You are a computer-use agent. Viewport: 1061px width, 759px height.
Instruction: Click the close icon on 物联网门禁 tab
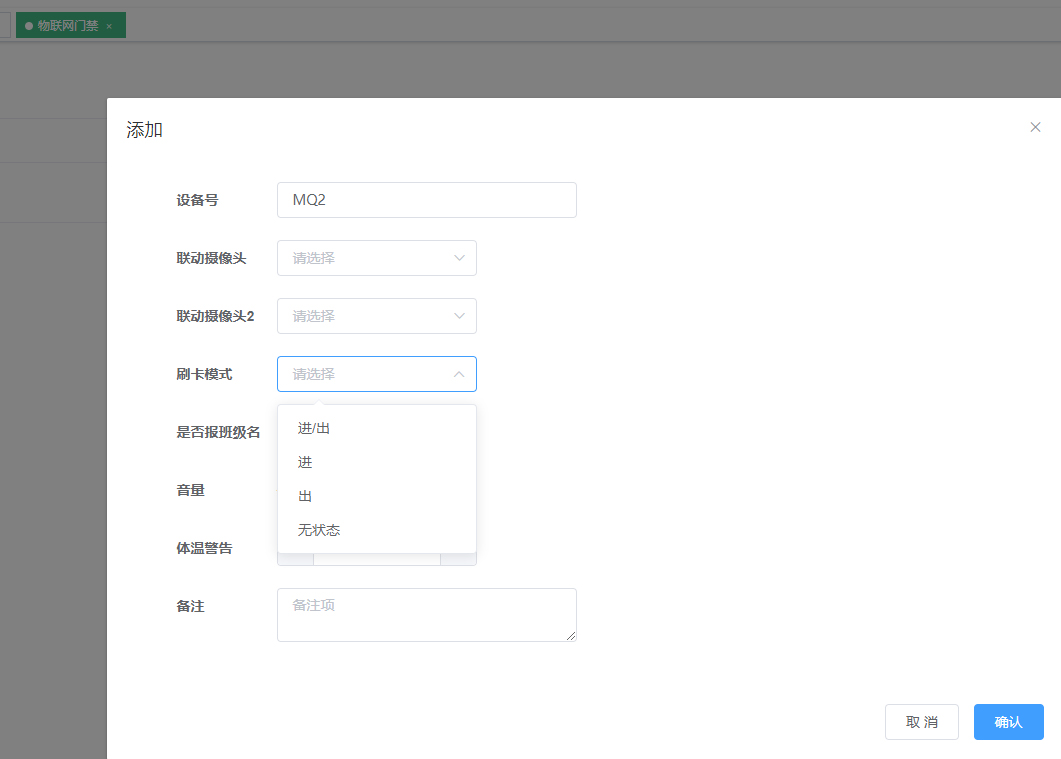coord(110,25)
